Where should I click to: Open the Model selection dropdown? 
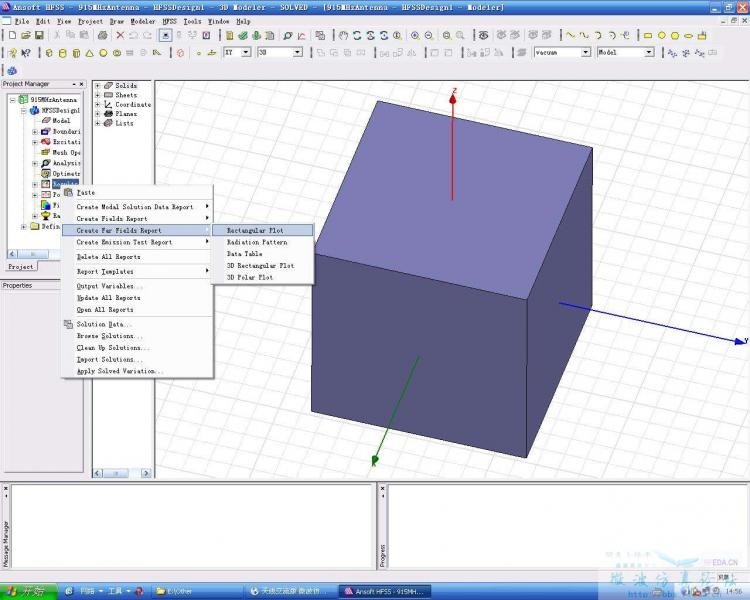[648, 52]
